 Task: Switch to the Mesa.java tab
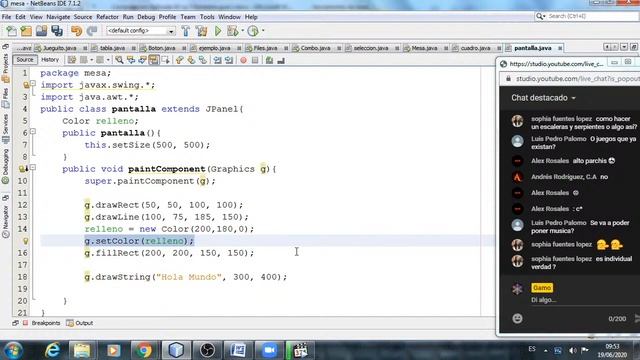tap(424, 48)
